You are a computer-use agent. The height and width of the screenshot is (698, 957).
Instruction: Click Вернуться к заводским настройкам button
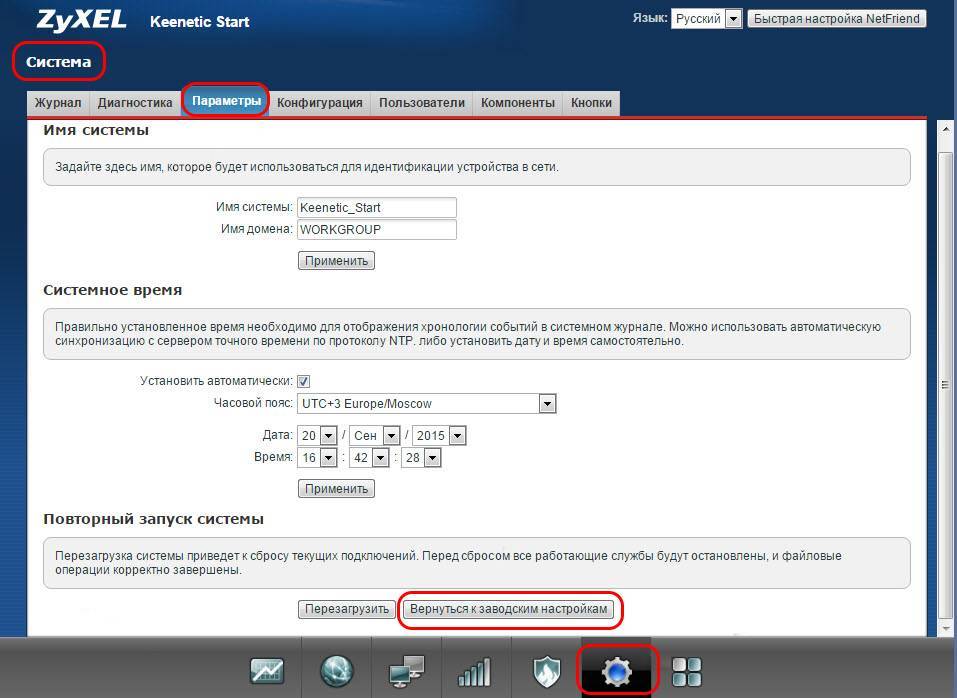509,608
